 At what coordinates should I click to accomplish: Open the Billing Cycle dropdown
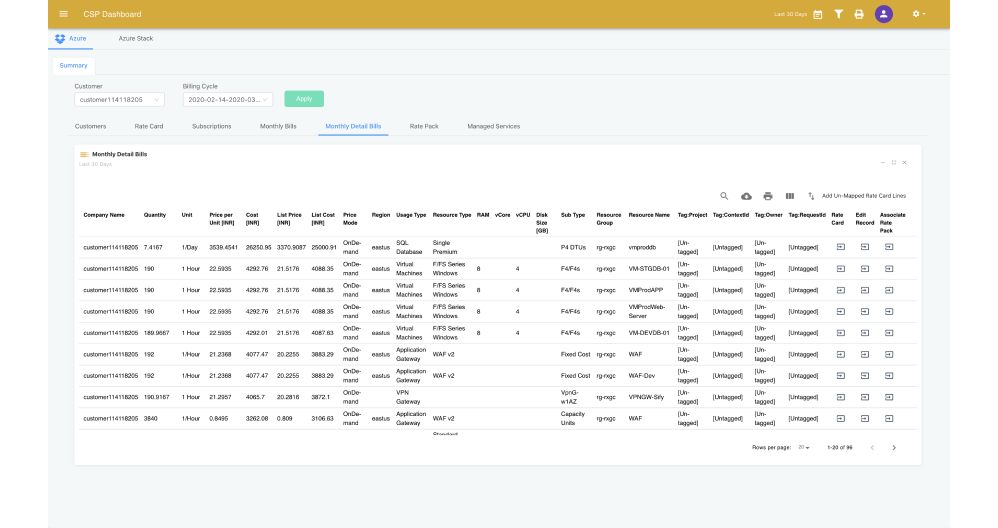pos(228,99)
